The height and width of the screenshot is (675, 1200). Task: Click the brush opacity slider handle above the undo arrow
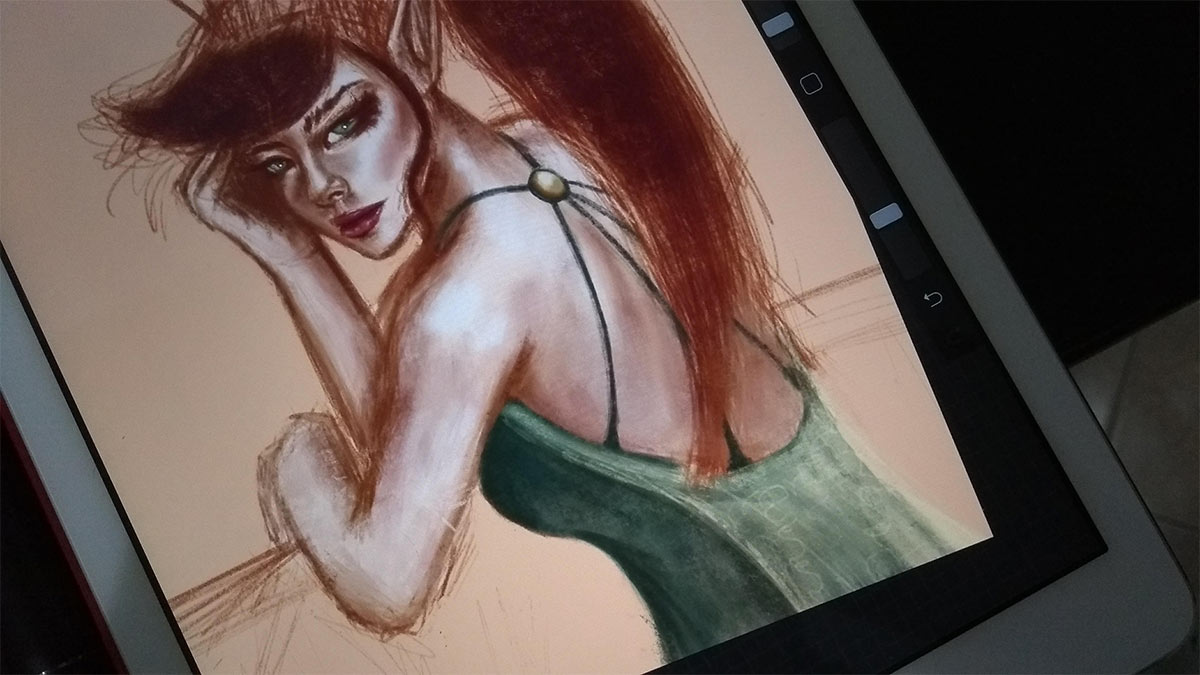[886, 215]
